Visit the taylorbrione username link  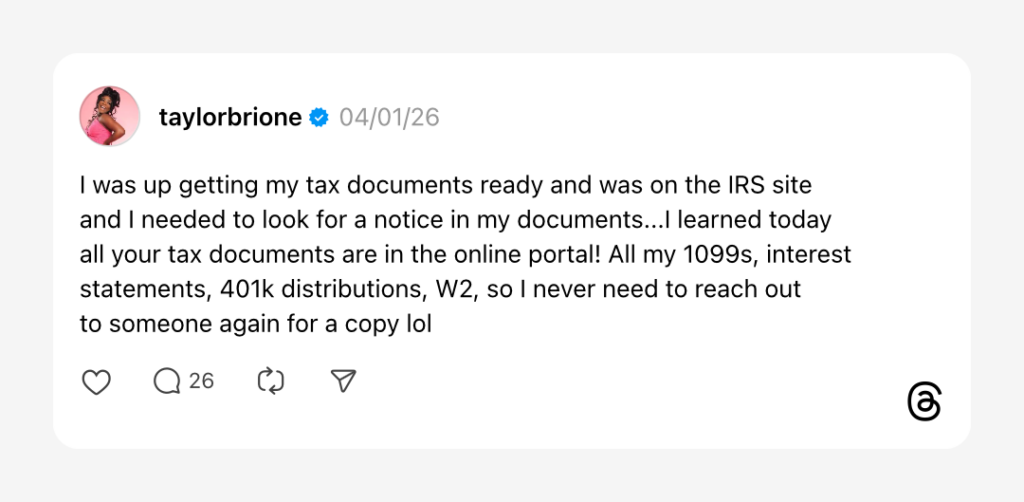click(230, 118)
